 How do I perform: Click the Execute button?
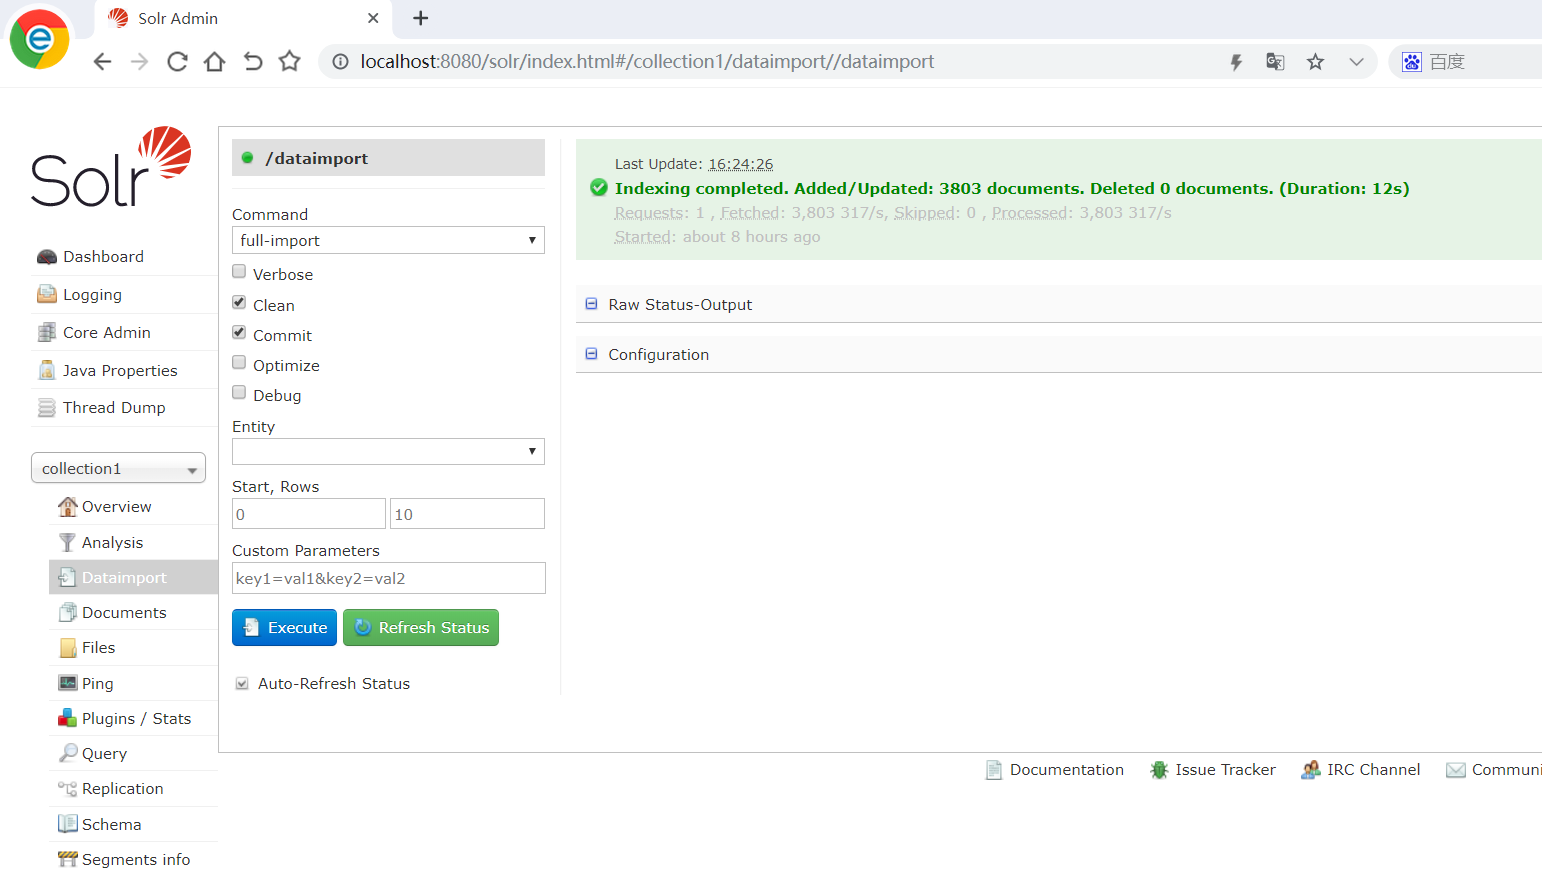[x=284, y=627]
